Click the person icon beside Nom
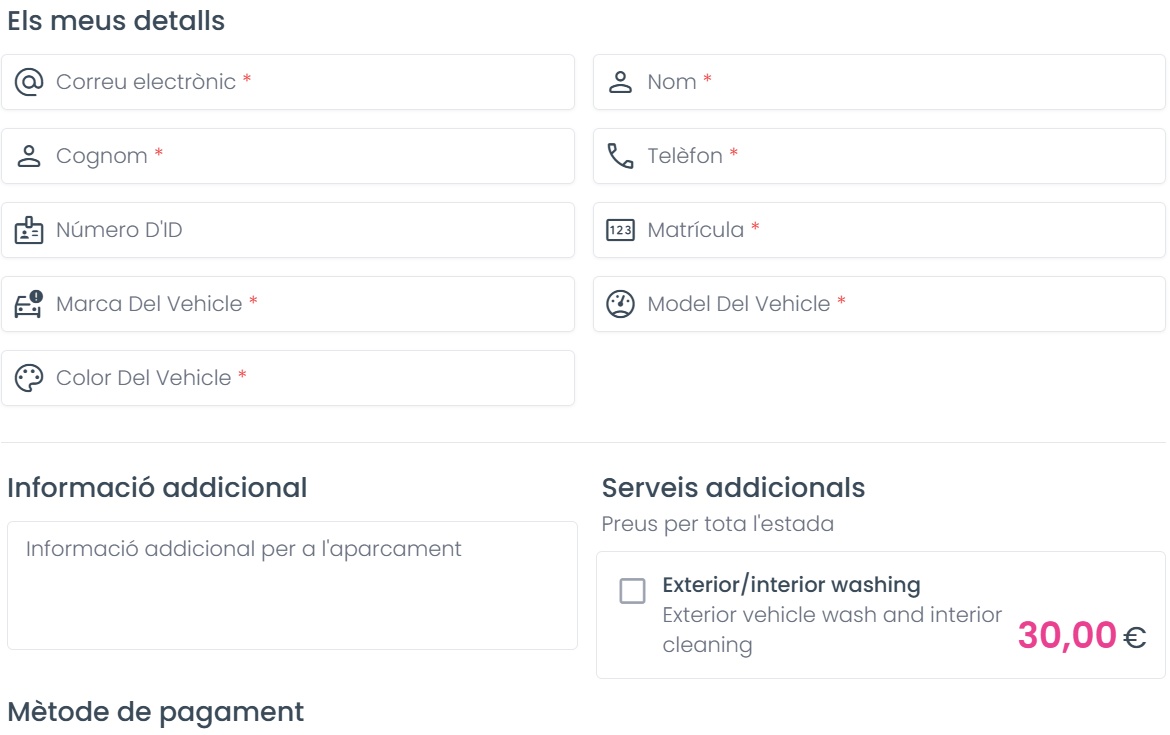 (621, 82)
